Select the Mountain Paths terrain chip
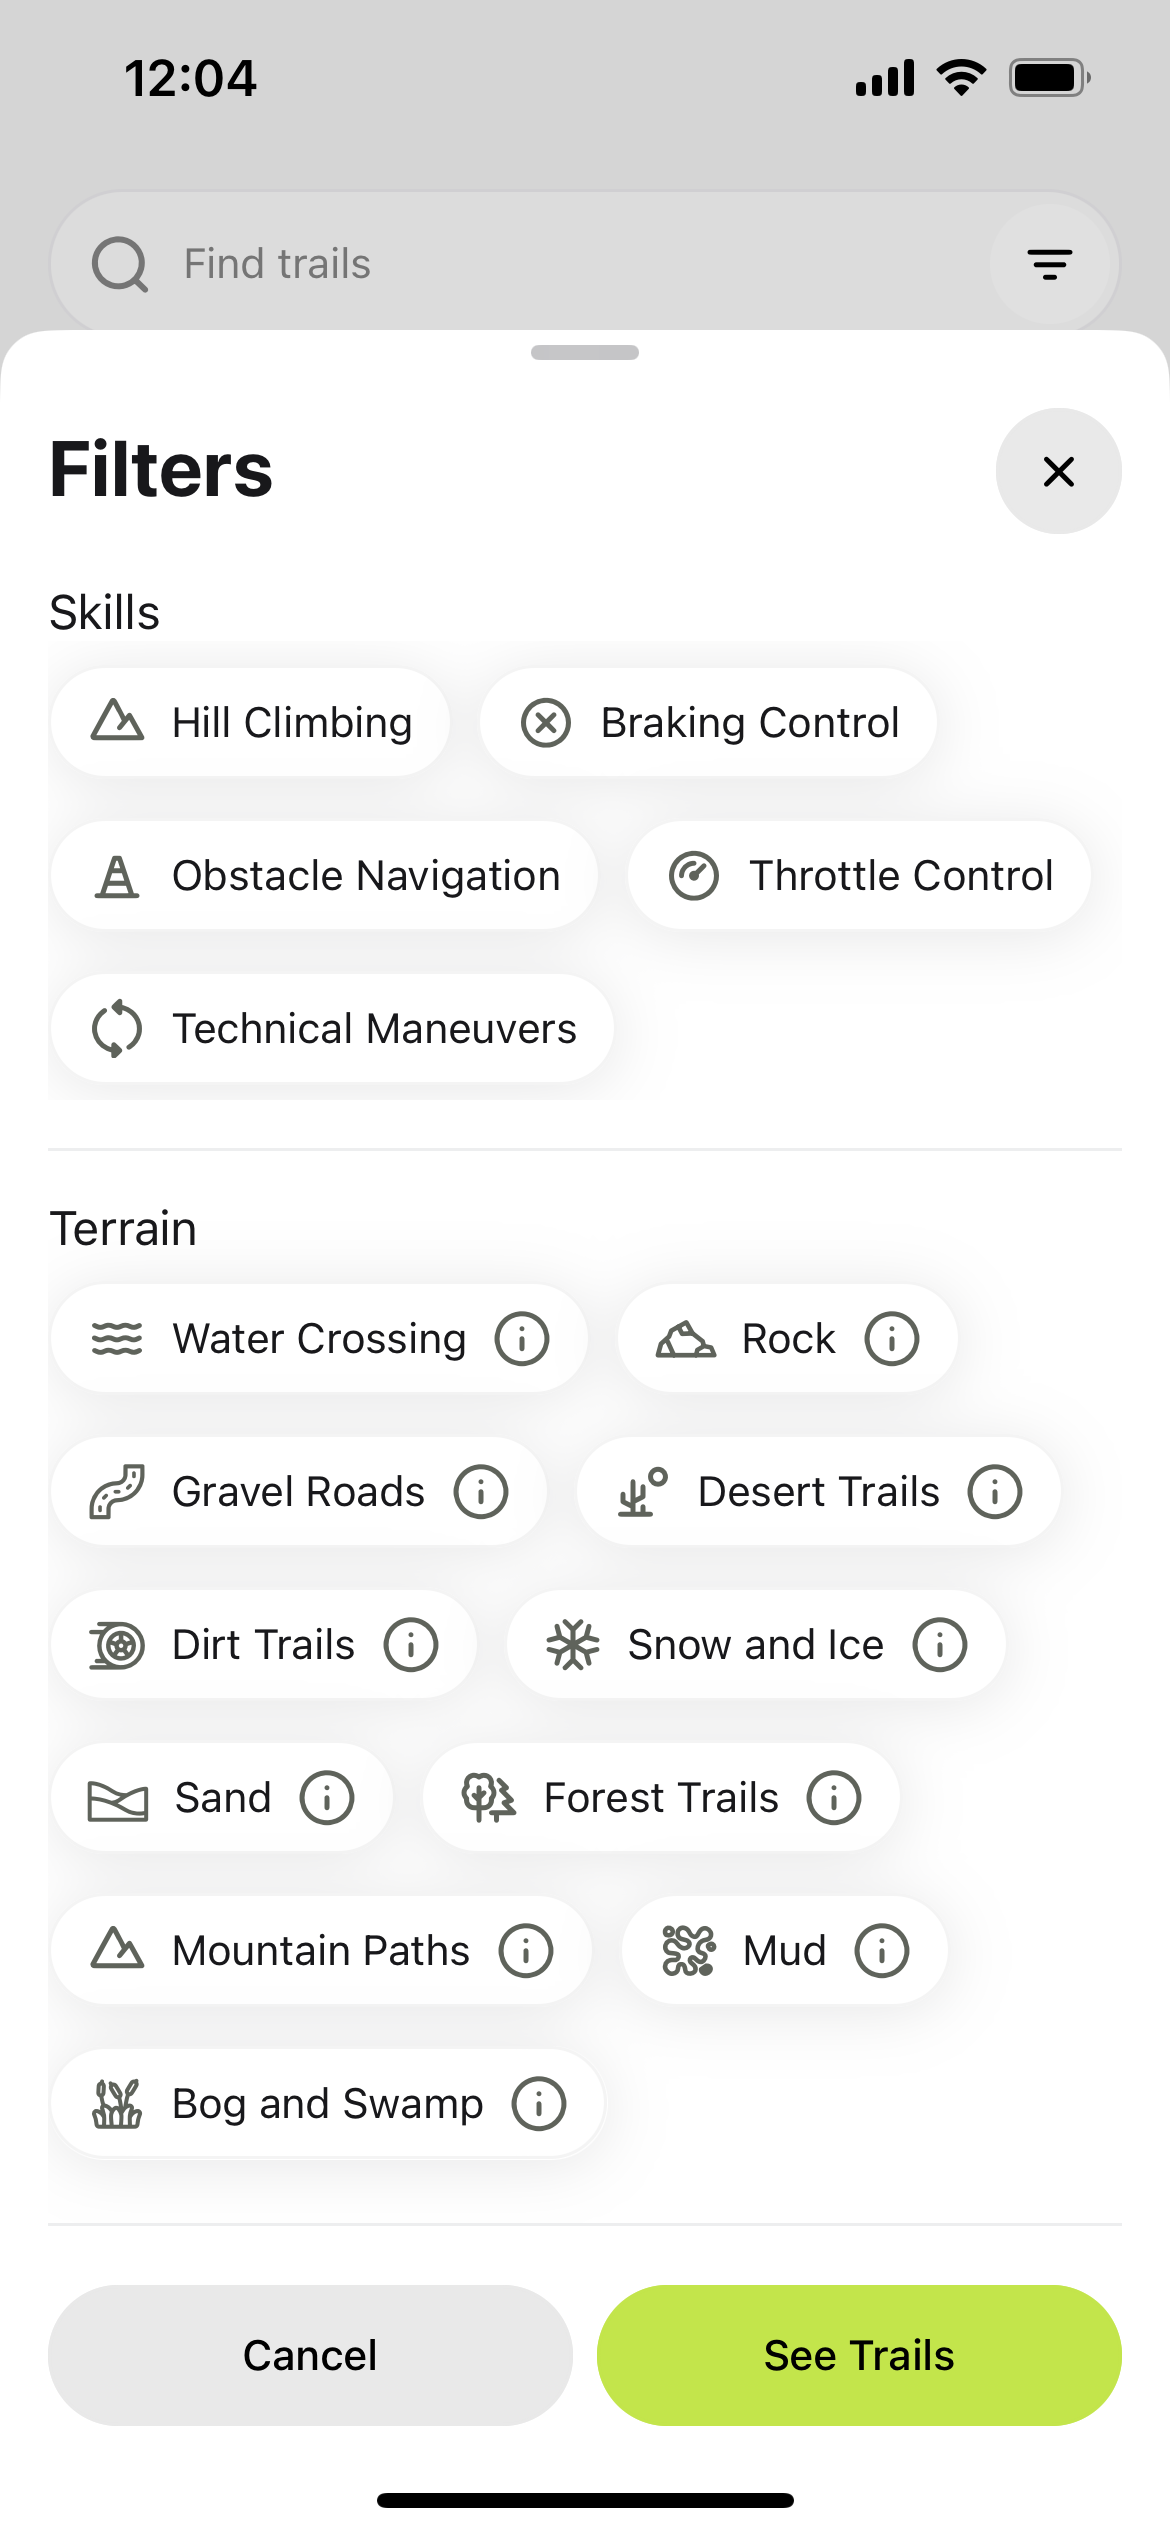Image resolution: width=1170 pixels, height=2532 pixels. (x=321, y=1950)
